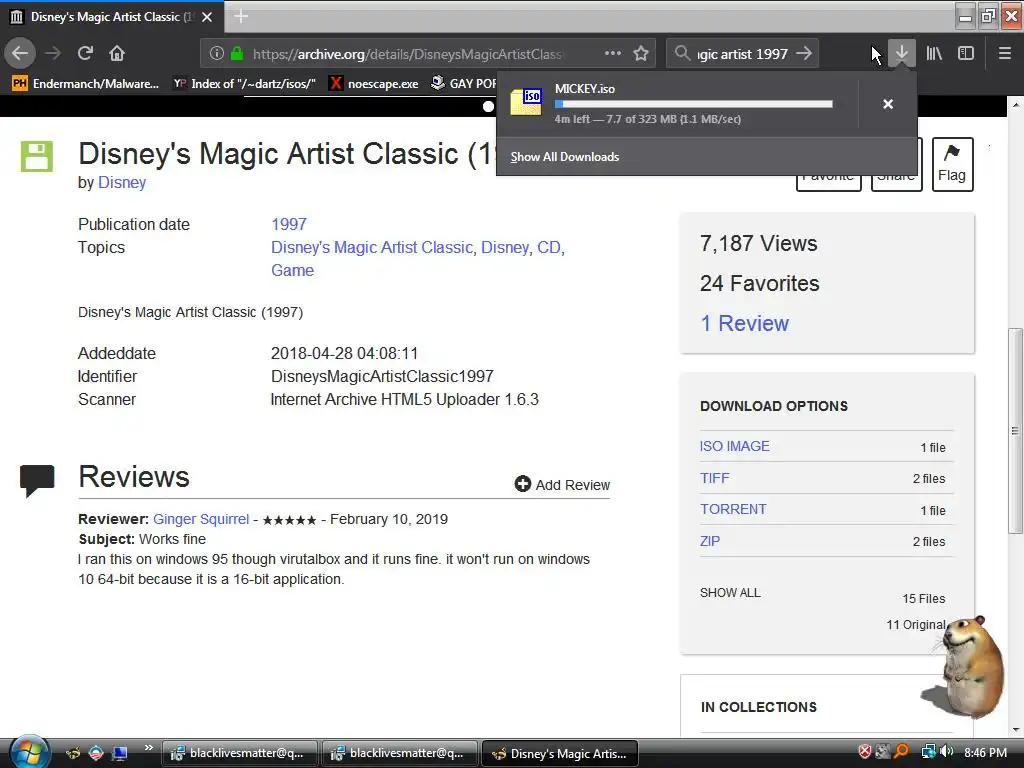Click the network tray icon
Screen dimensions: 1024x768
point(928,752)
